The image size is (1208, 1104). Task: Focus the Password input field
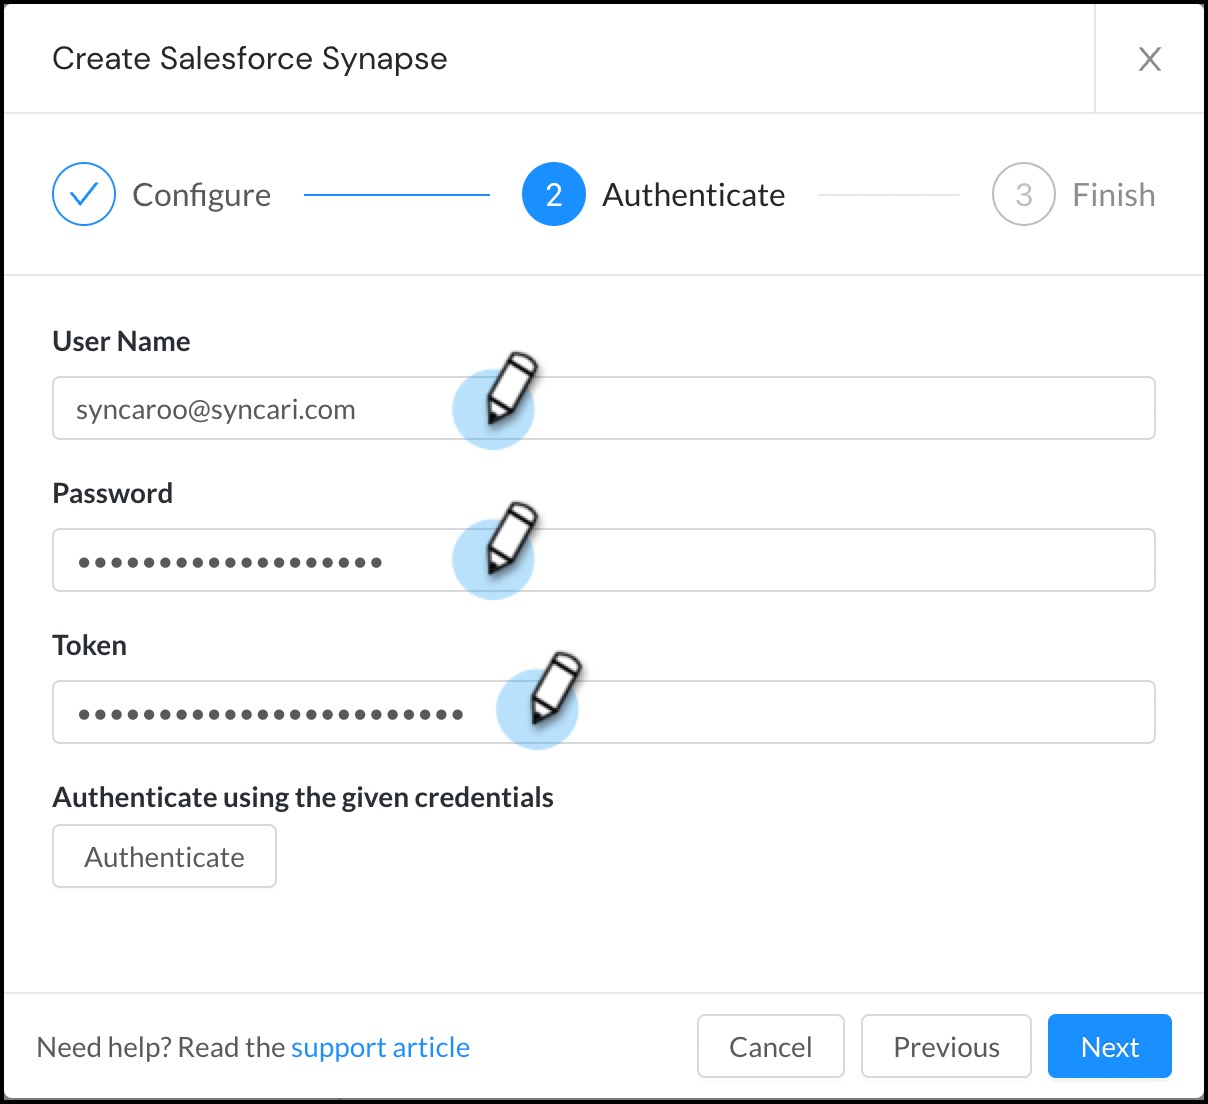[x=800, y=561]
